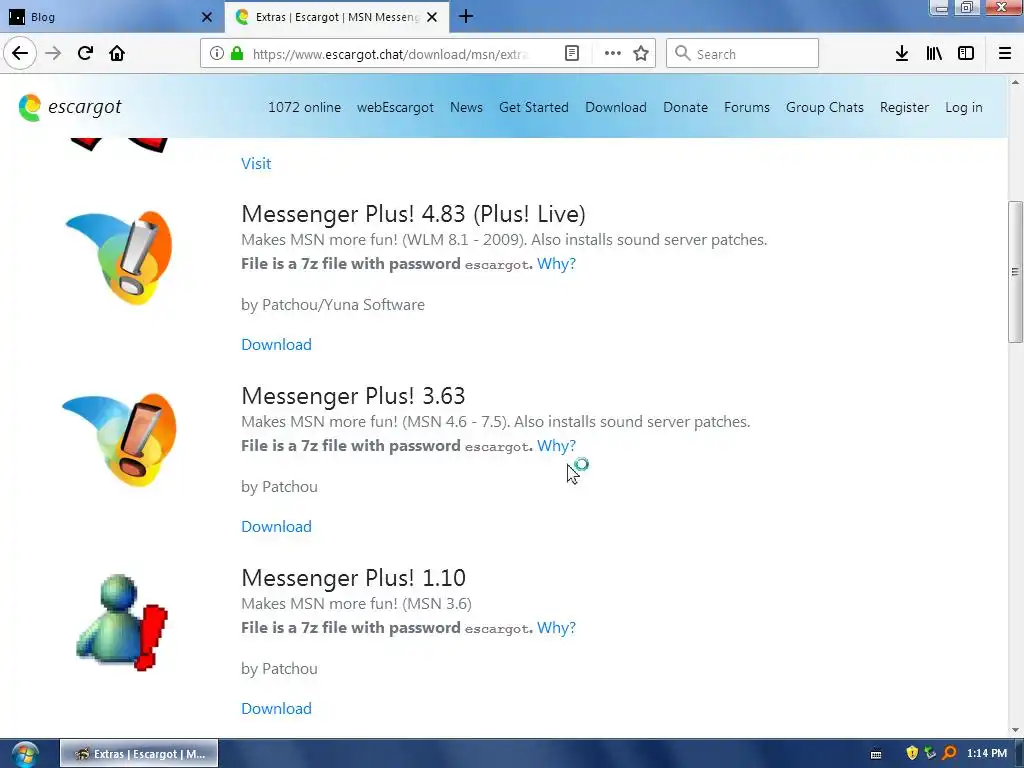
Task: Open the webEscargot nav item
Action: pos(395,107)
